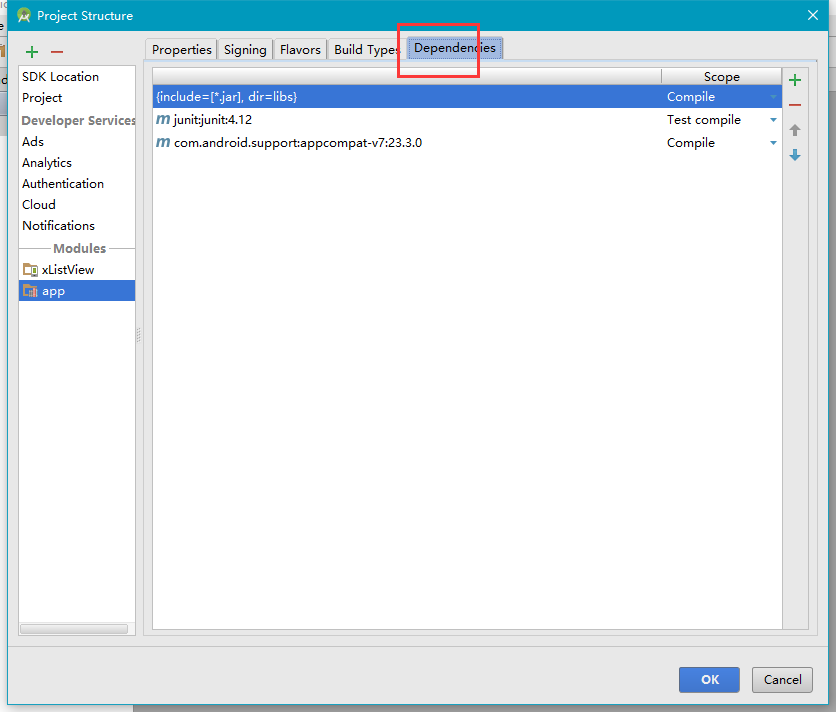Close the Project Structure dialog
836x712 pixels.
click(x=813, y=15)
